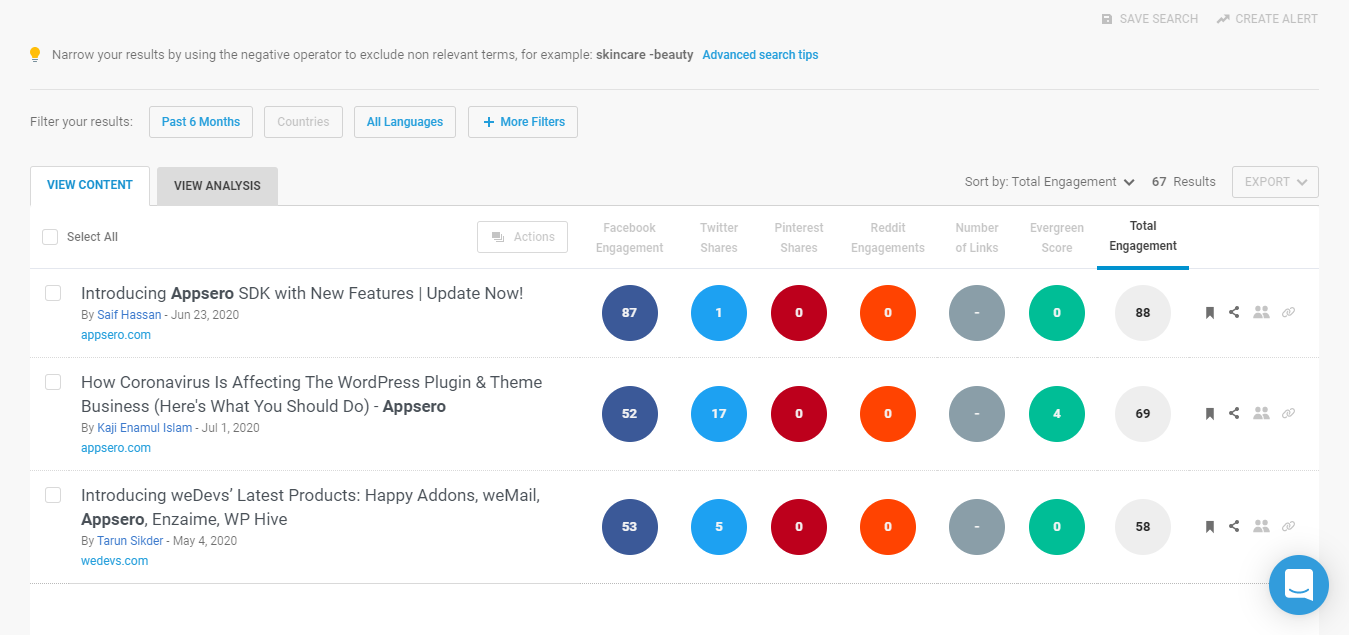Screen dimensions: 1349x635
Task: Open the blue chat support bubble
Action: [x=1298, y=585]
